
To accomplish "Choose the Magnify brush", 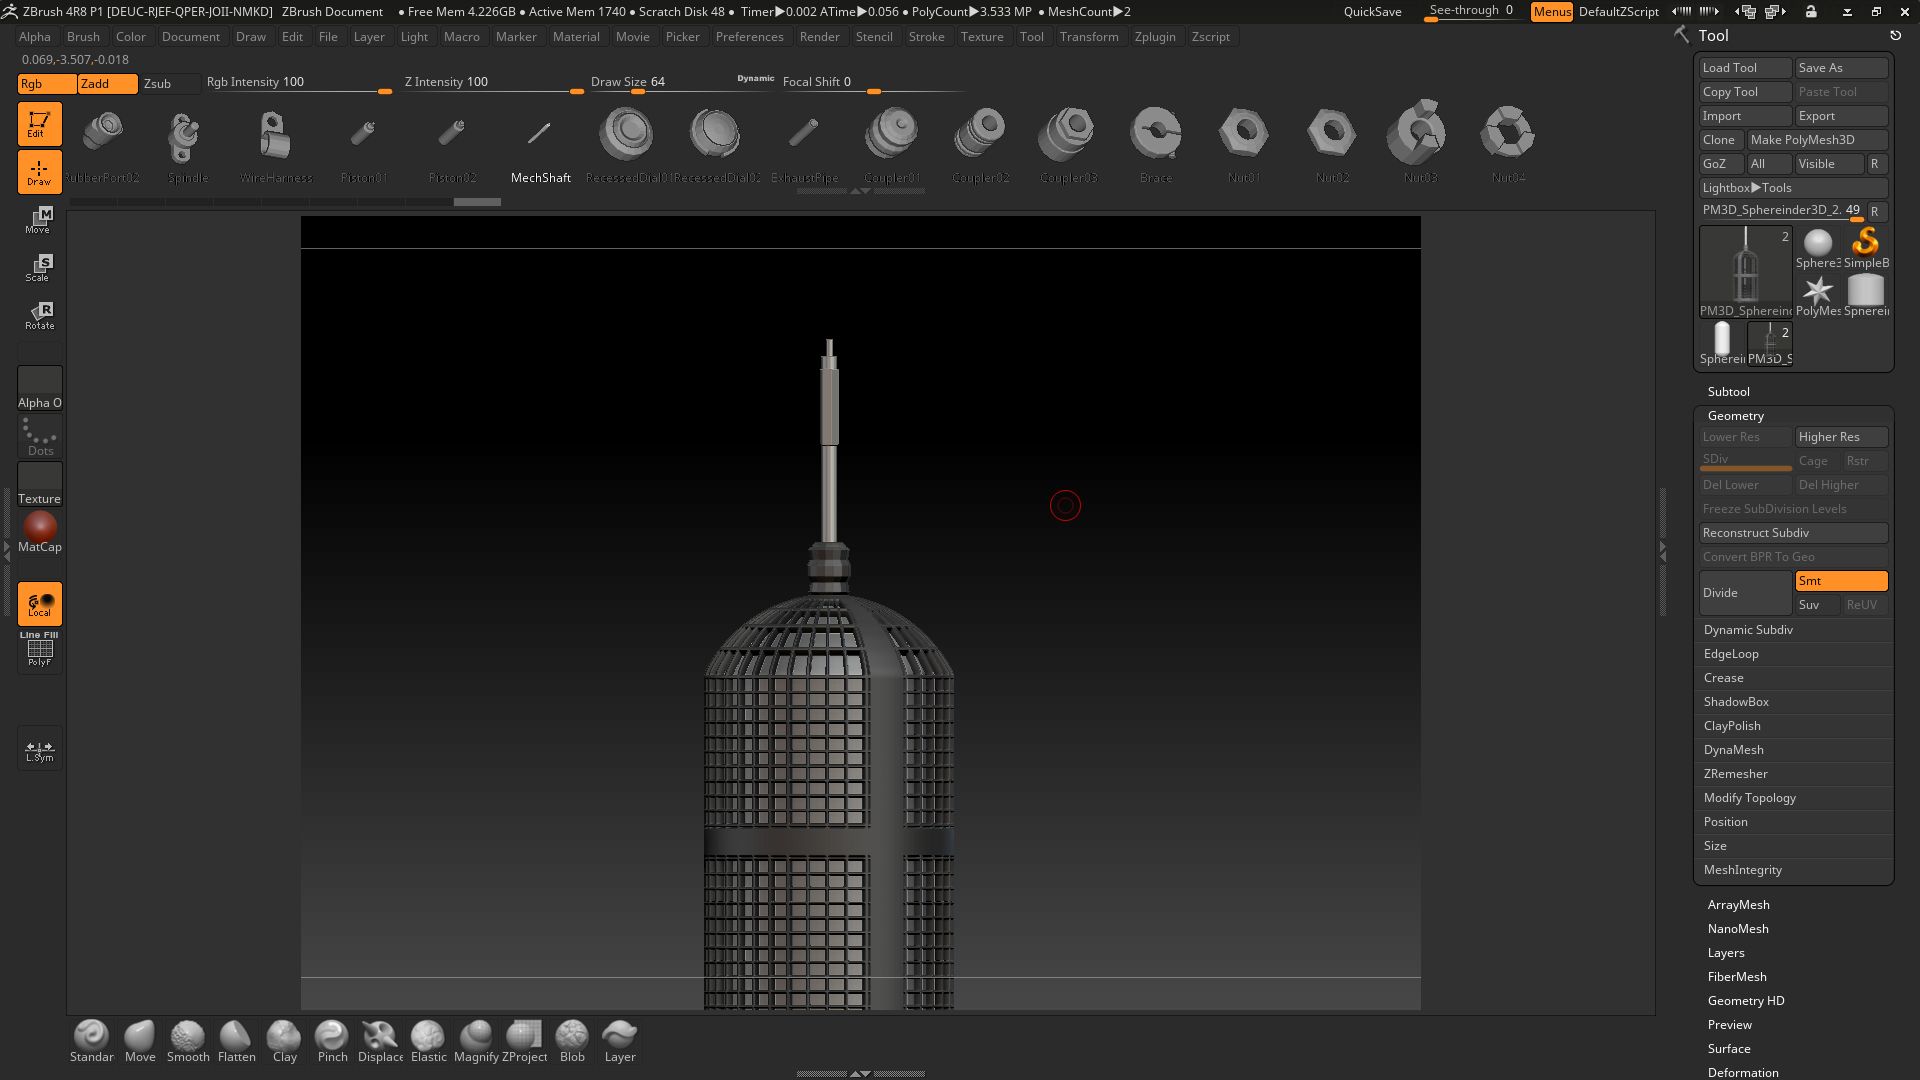I will click(476, 1041).
